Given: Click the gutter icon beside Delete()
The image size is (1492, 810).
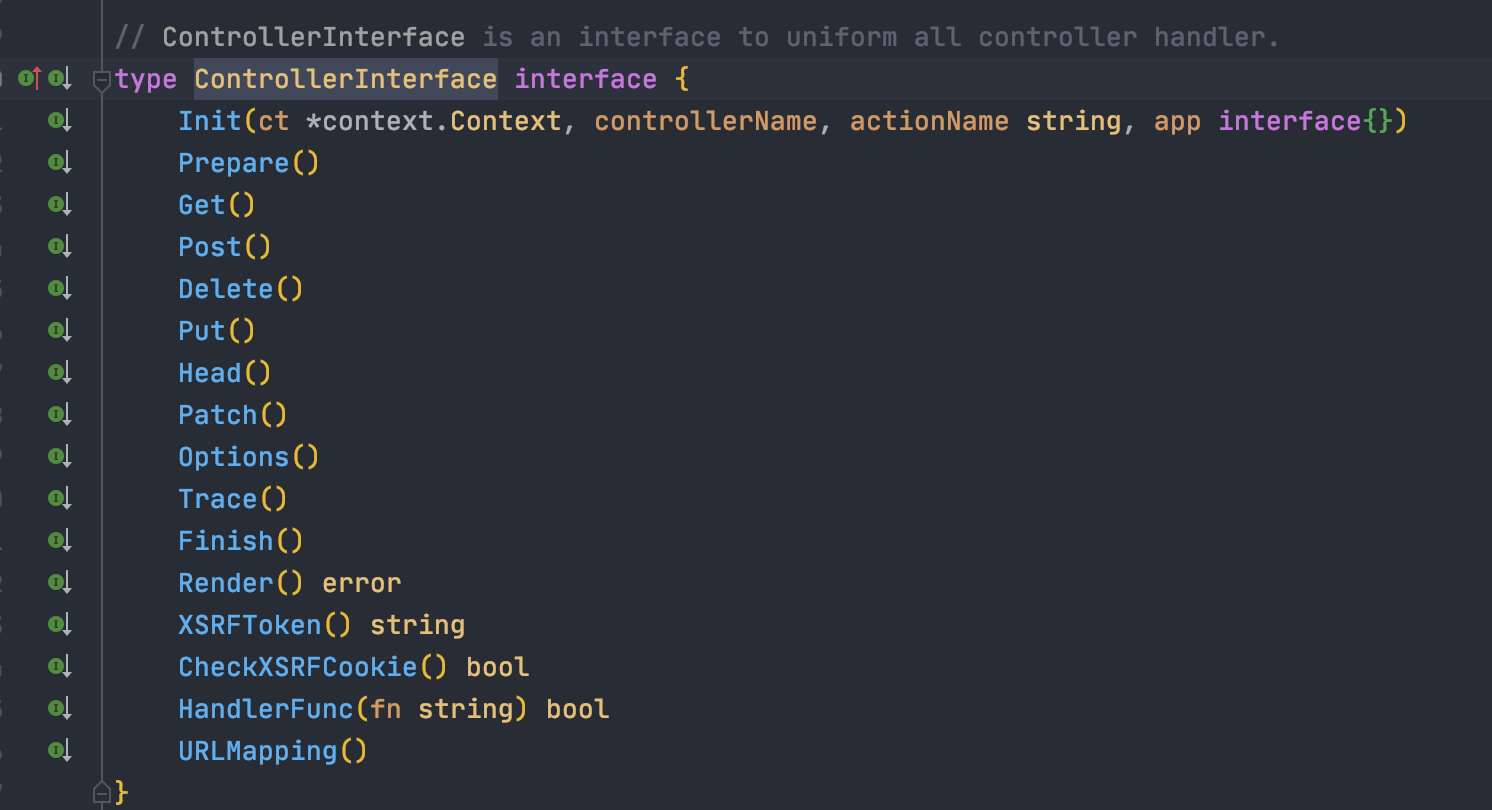Looking at the screenshot, I should 59,289.
